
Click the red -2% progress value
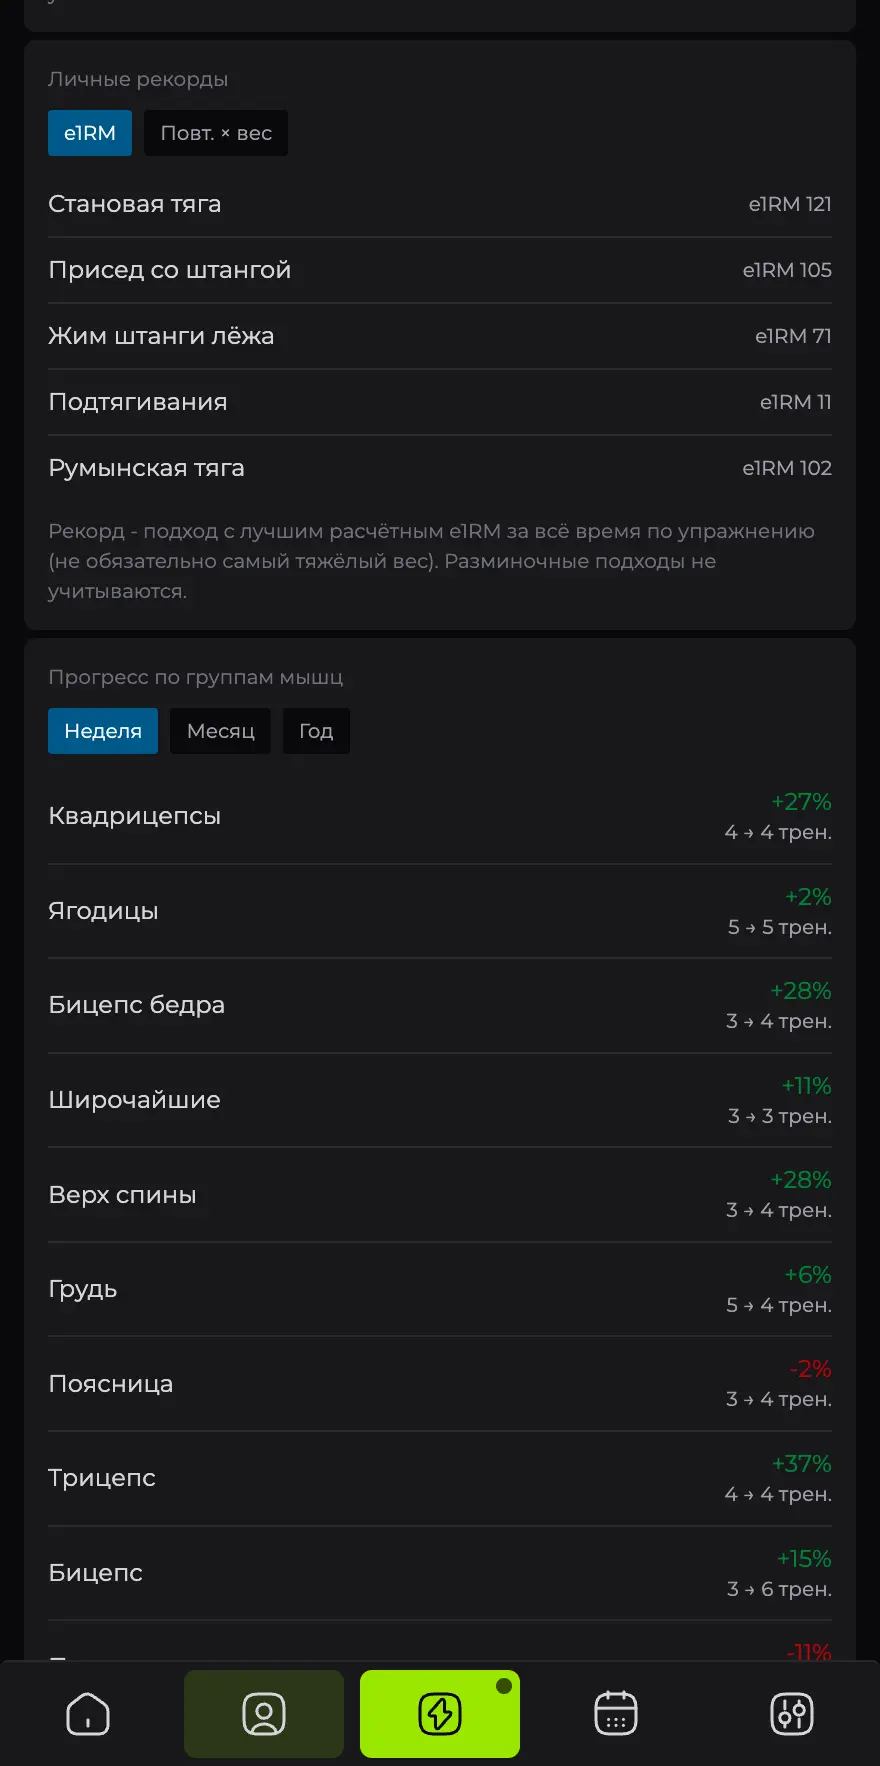click(810, 1369)
